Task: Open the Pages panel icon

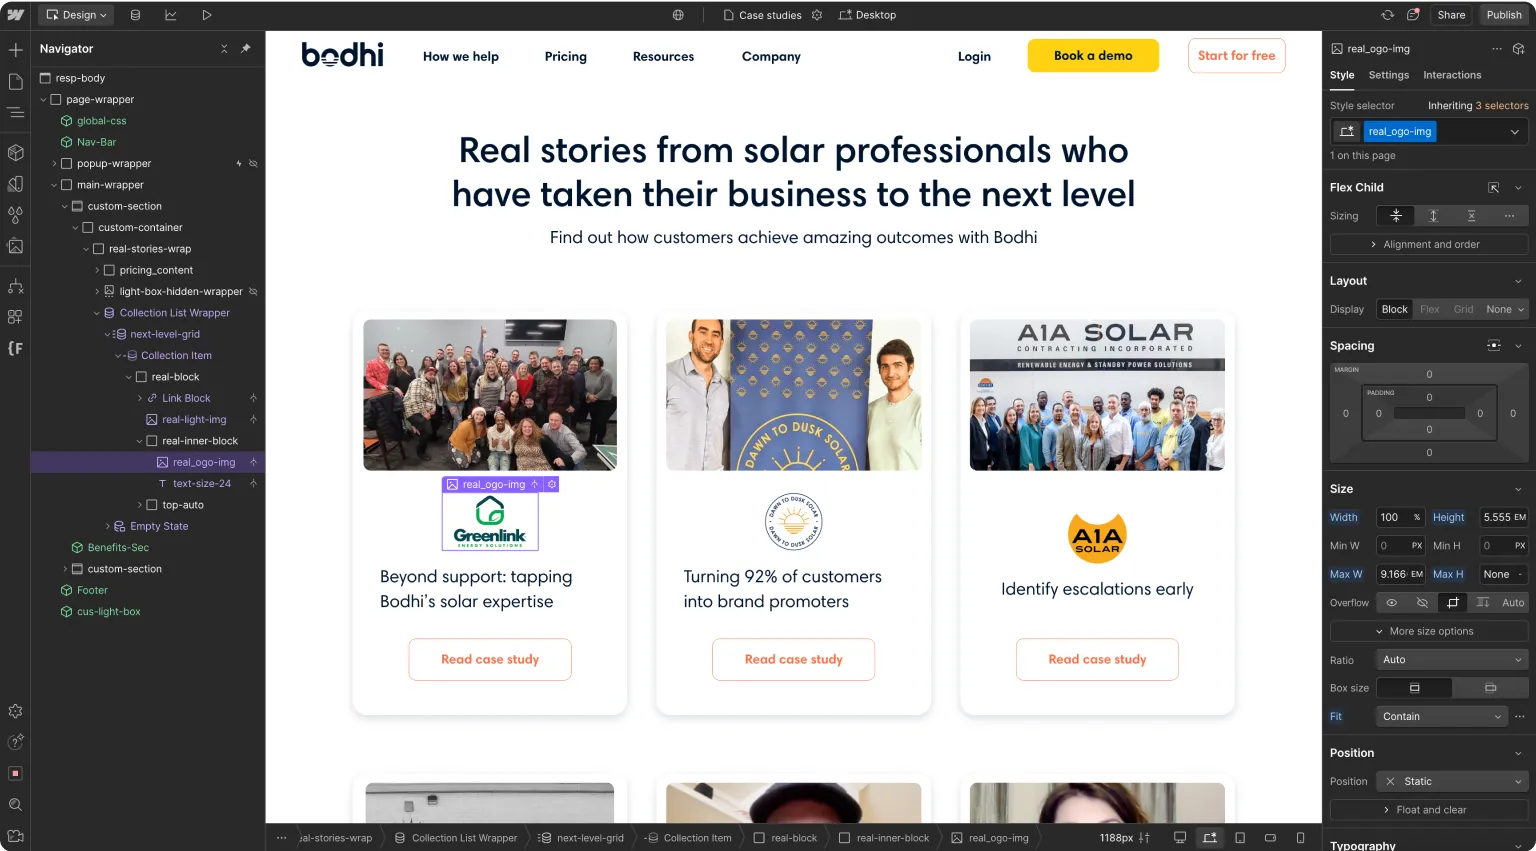Action: tap(15, 81)
